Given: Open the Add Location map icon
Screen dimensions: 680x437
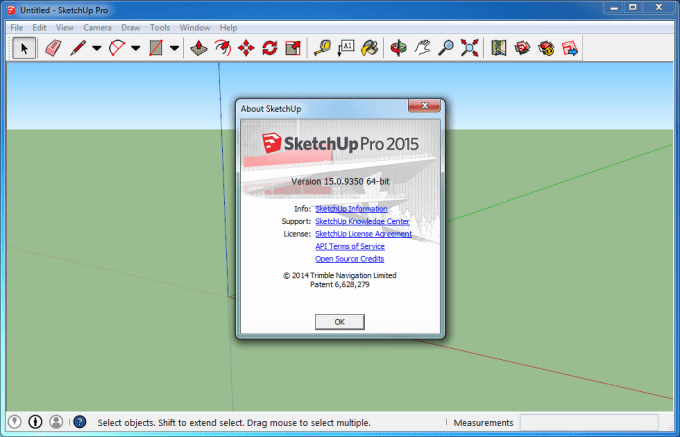Looking at the screenshot, I should [x=499, y=48].
